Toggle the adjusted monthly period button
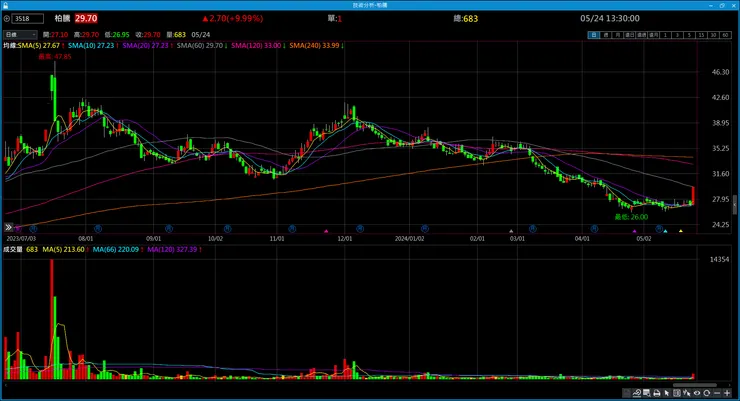The width and height of the screenshot is (740, 401). (x=654, y=35)
